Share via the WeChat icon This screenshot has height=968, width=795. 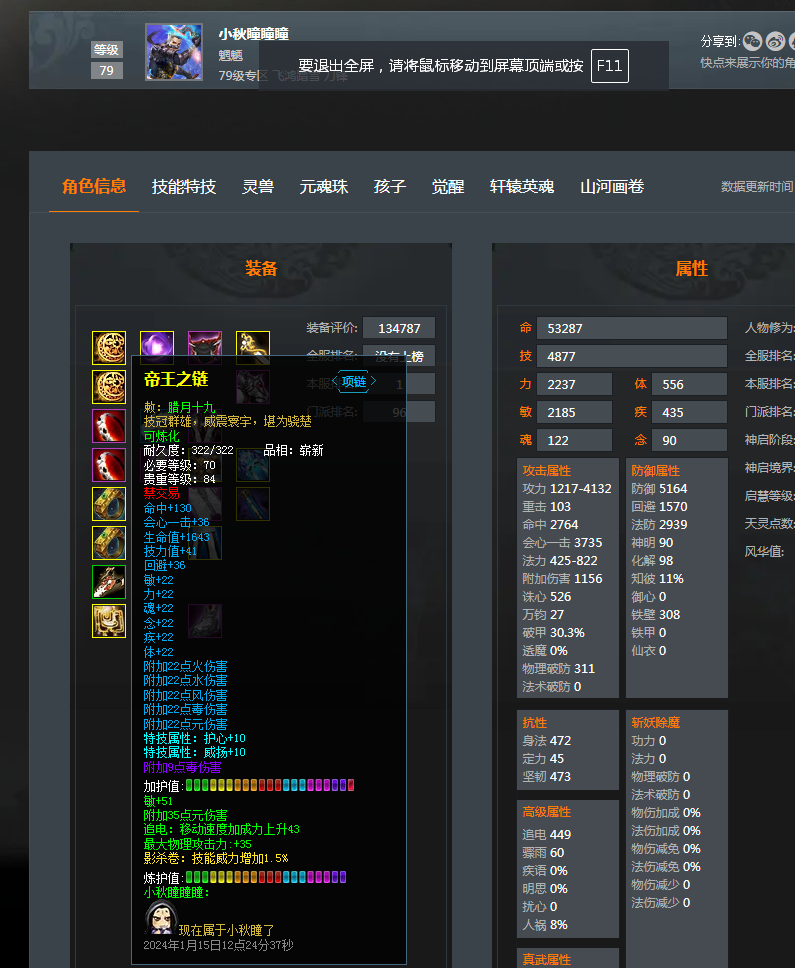coord(752,41)
